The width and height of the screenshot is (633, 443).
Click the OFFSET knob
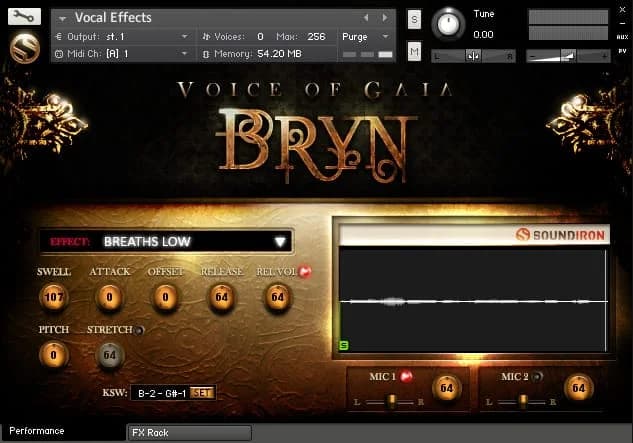165,297
